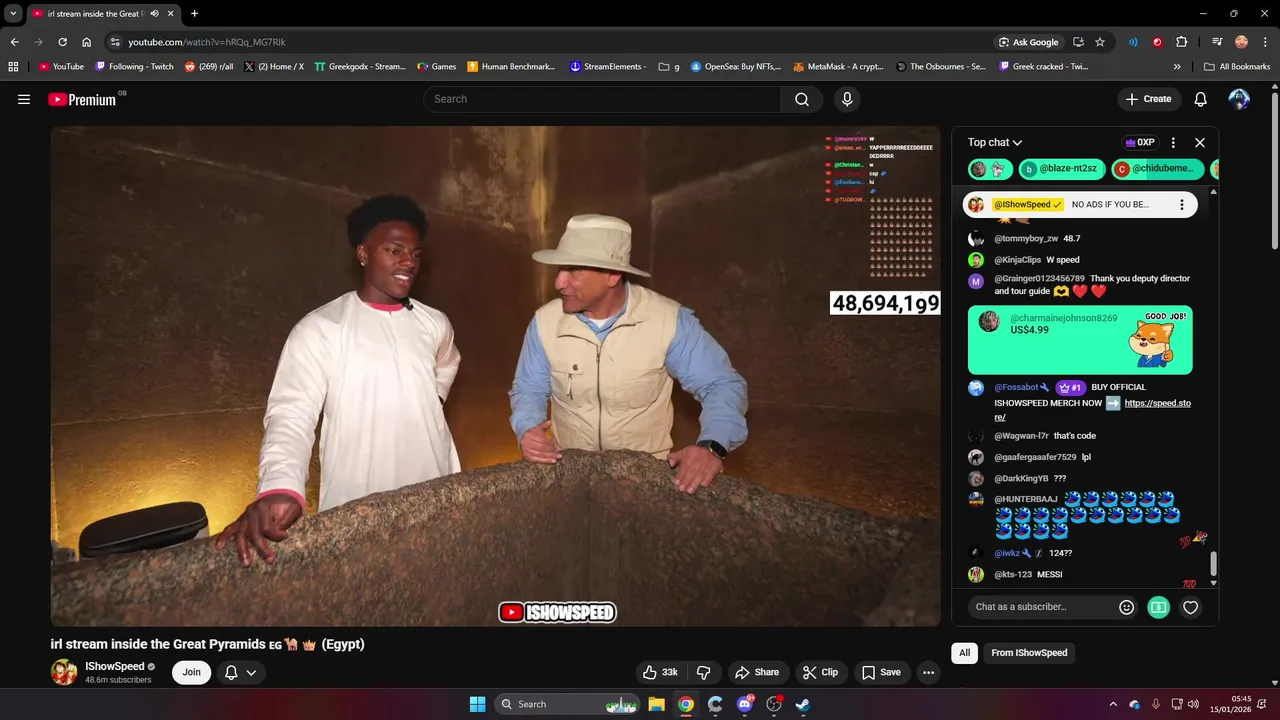
Task: Open Chrome tab search dropdown arrow
Action: pos(13,13)
